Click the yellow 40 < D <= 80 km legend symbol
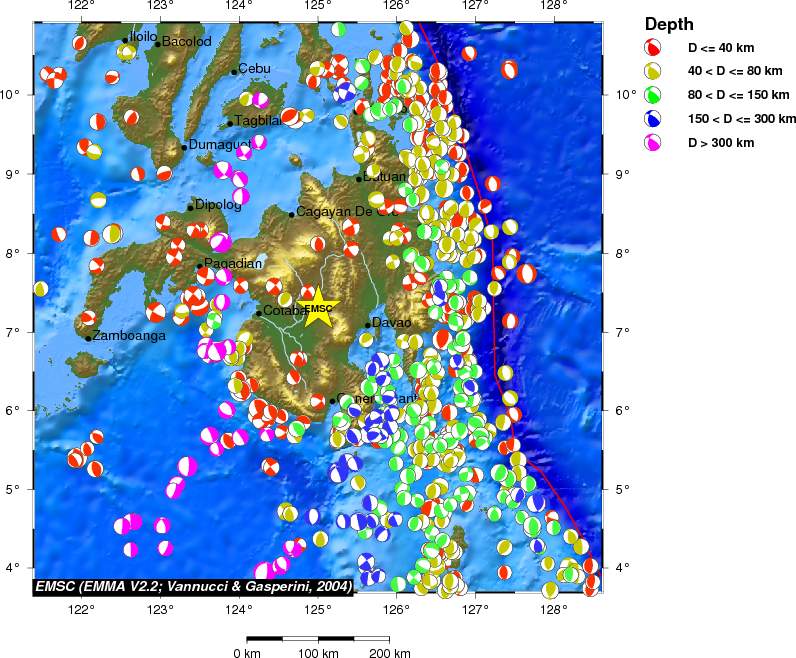 point(653,71)
